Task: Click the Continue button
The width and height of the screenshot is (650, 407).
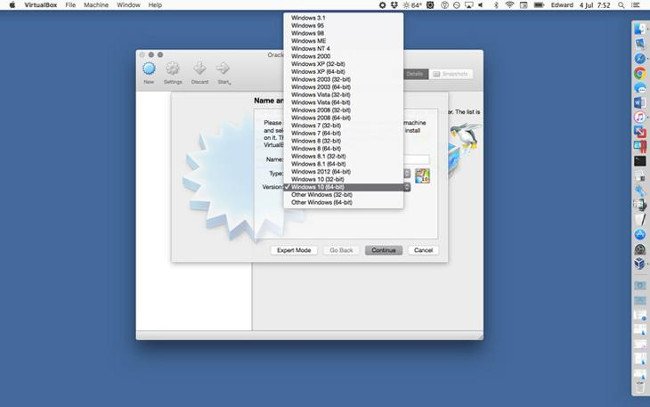Action: 383,250
